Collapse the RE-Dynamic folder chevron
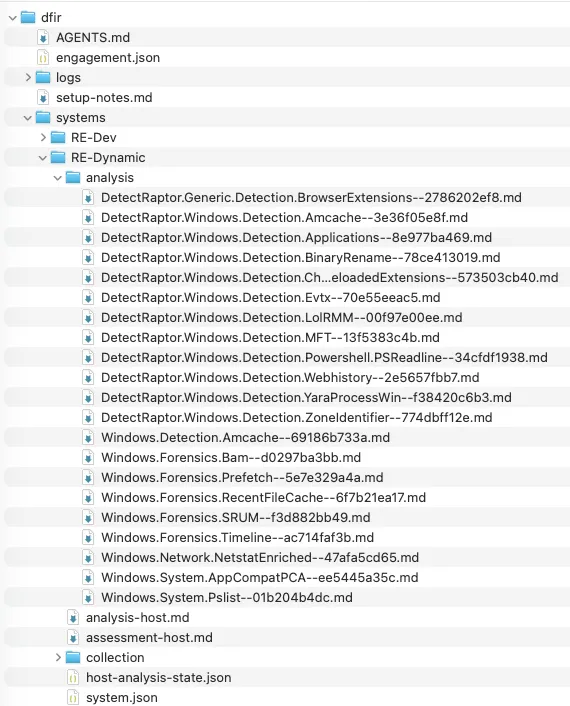Screen dimensions: 570x706 click(43, 158)
